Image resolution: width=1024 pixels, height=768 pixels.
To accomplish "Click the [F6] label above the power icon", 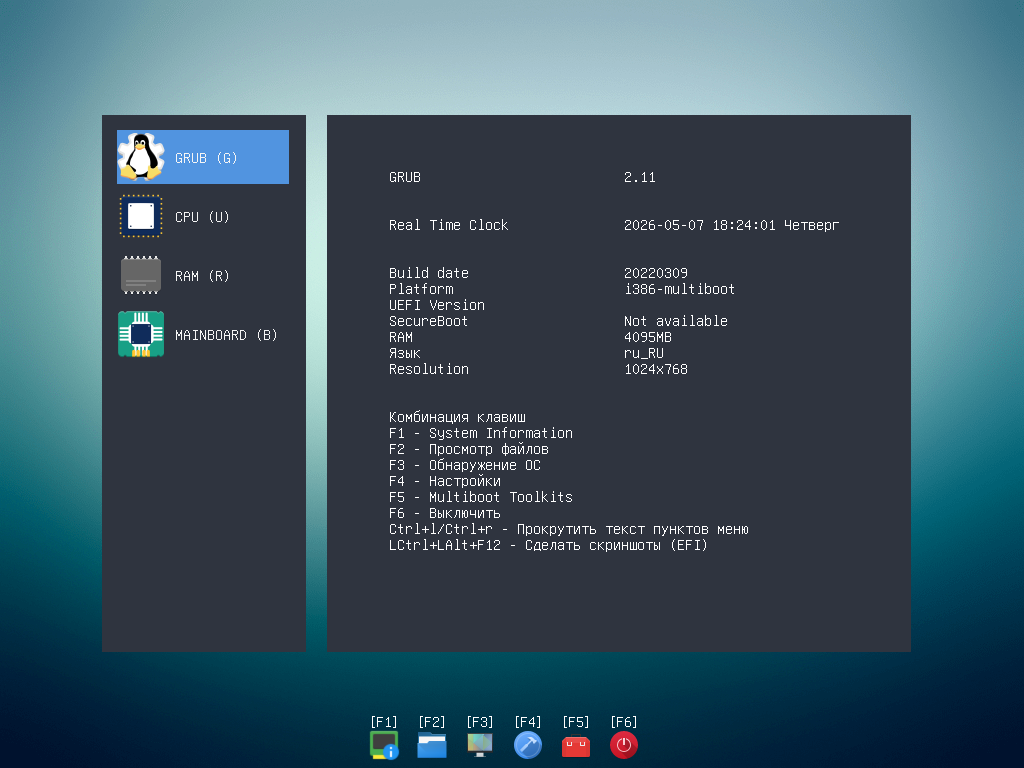I will tap(624, 722).
